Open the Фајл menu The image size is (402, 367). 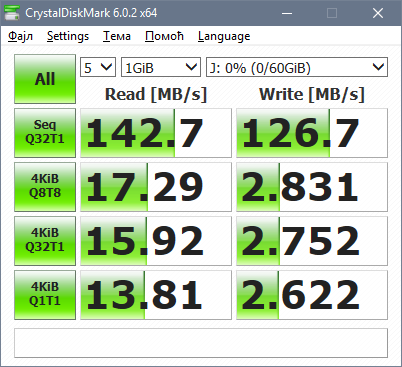click(21, 36)
